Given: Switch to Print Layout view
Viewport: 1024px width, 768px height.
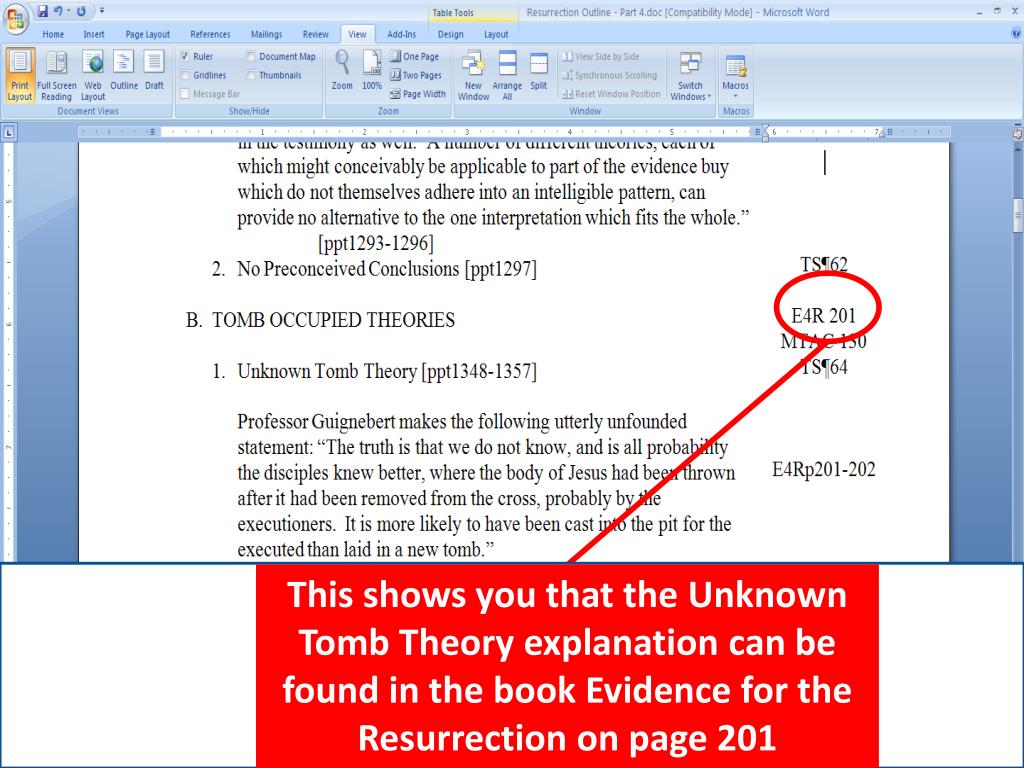Looking at the screenshot, I should [20, 76].
